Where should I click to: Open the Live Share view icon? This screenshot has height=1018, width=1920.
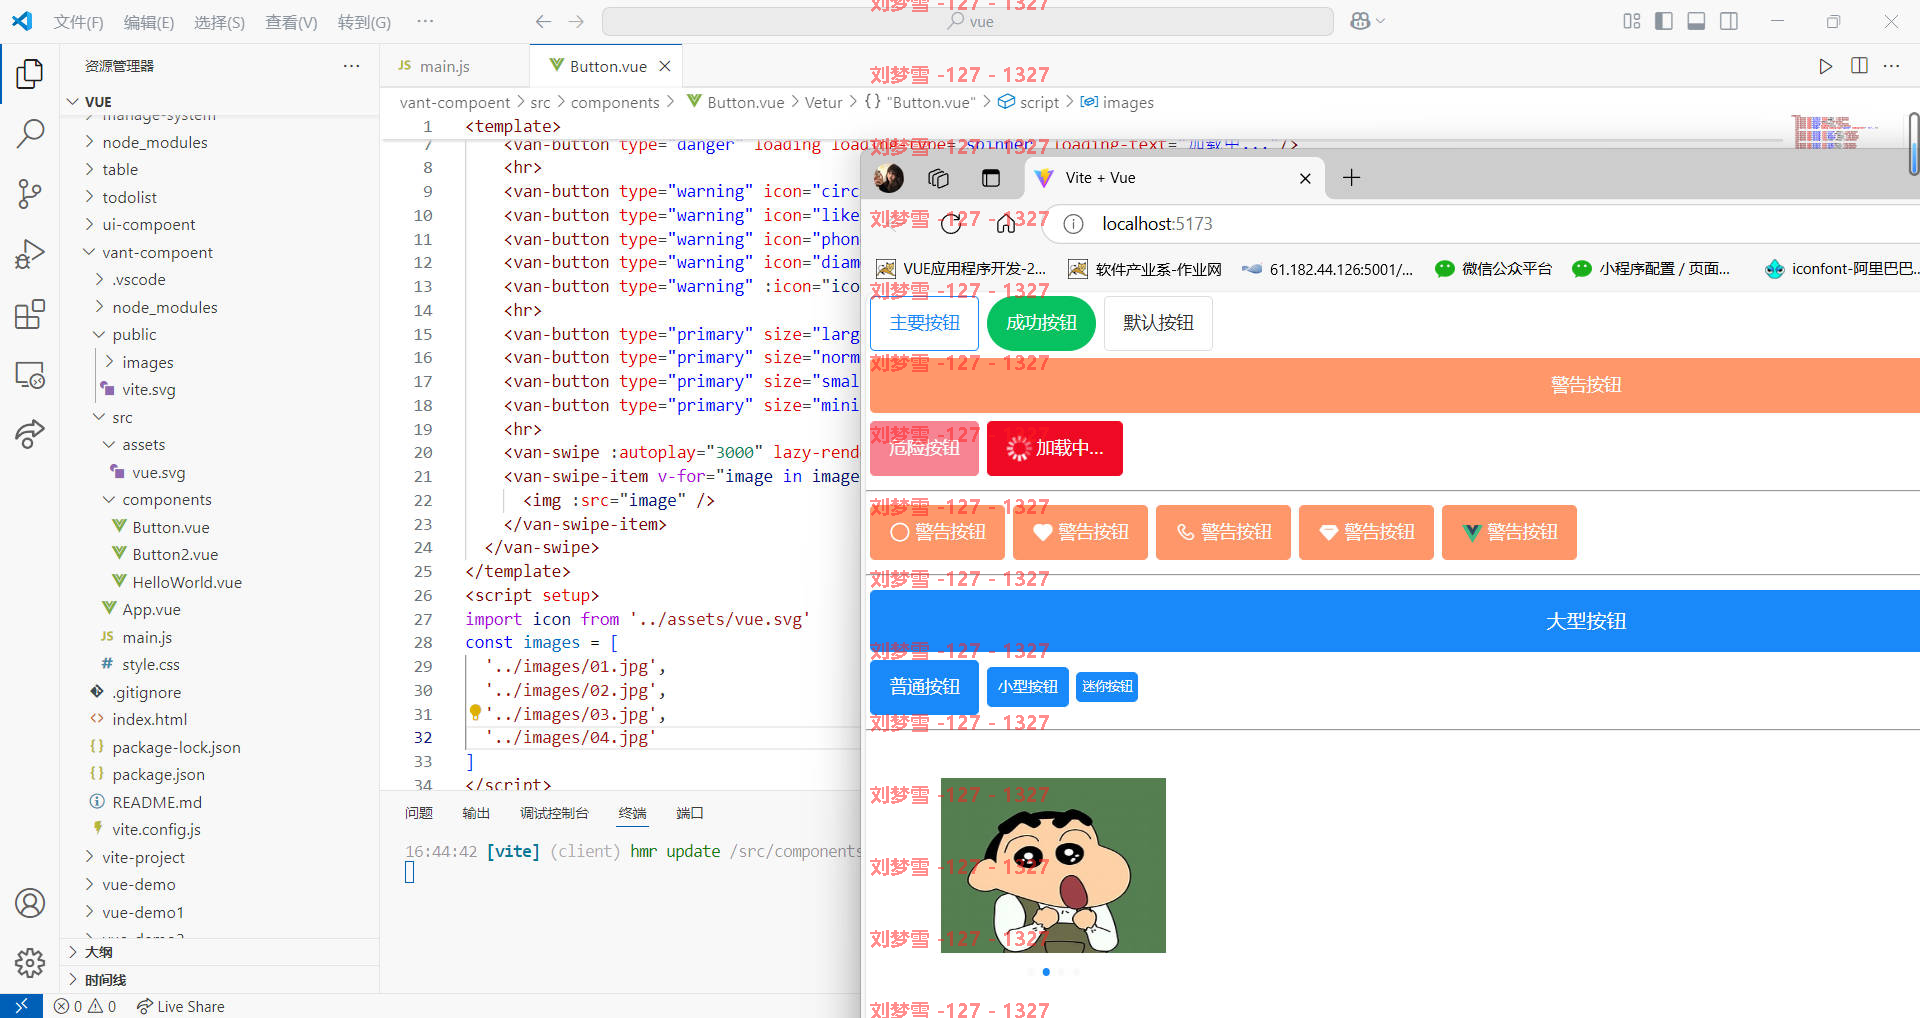[x=30, y=434]
